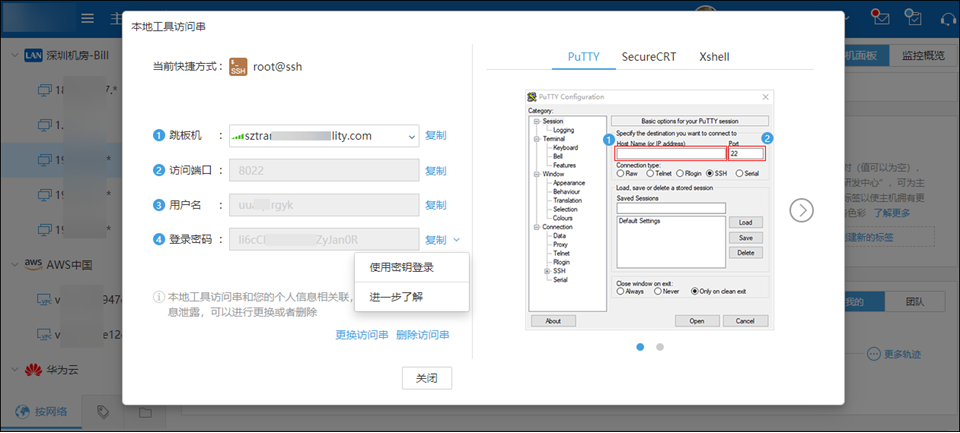Click the 登录密码 input field
Image resolution: width=960 pixels, height=433 pixels.
[x=324, y=240]
